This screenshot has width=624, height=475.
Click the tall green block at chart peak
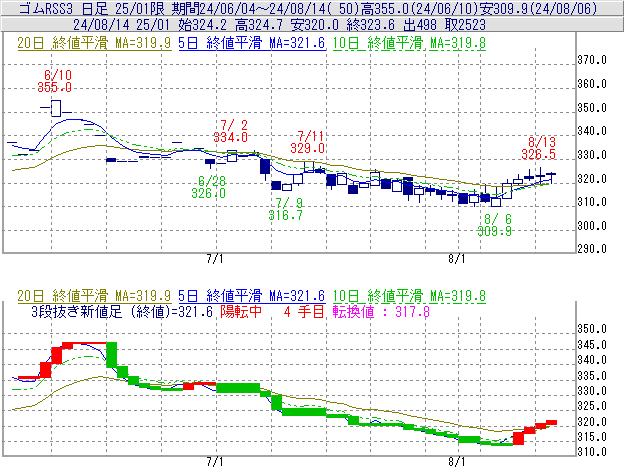click(112, 355)
